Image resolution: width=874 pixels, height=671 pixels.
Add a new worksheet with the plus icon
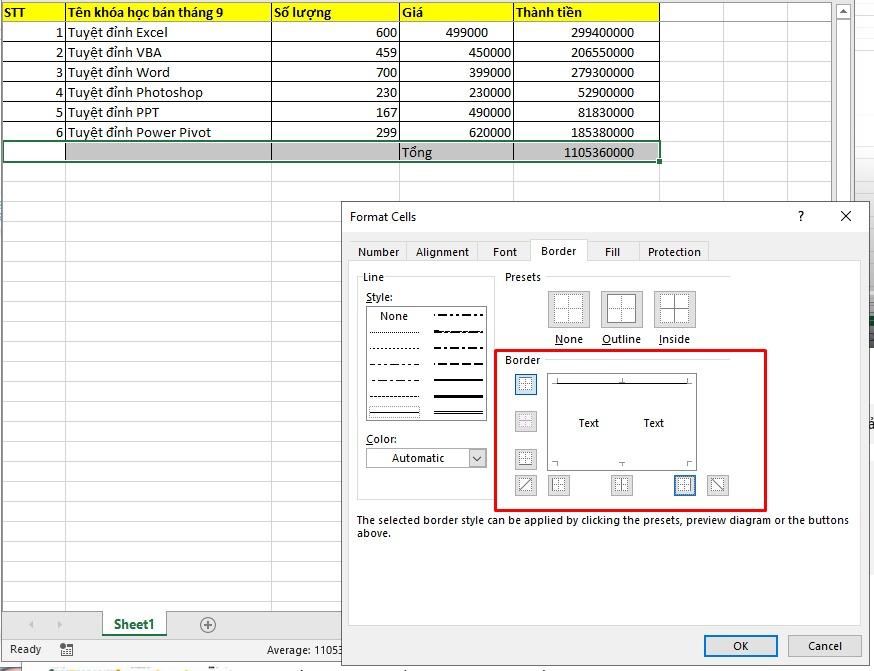click(206, 623)
